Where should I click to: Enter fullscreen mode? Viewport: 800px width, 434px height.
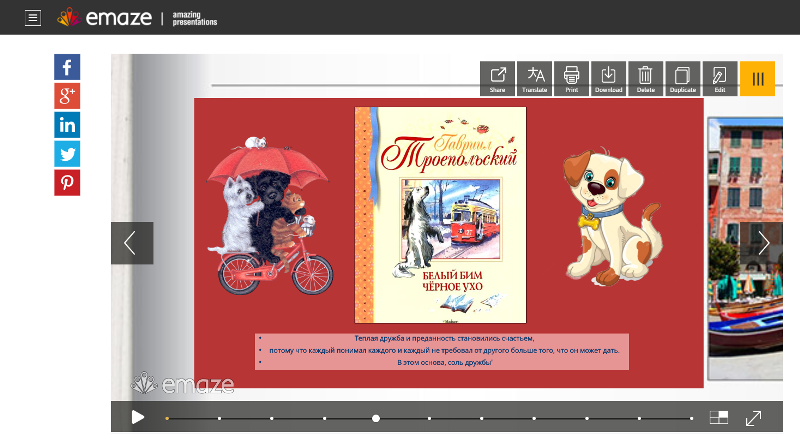pos(753,418)
